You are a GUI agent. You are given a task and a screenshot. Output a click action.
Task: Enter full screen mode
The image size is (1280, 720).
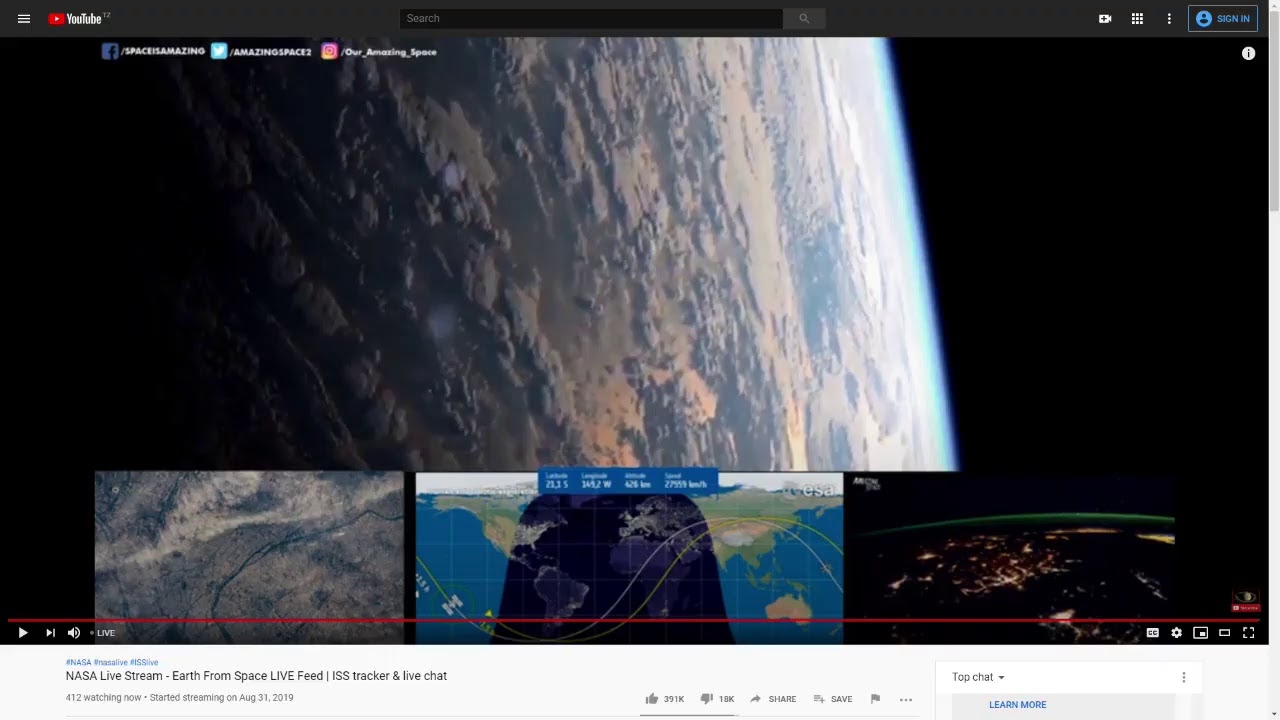[x=1248, y=633]
